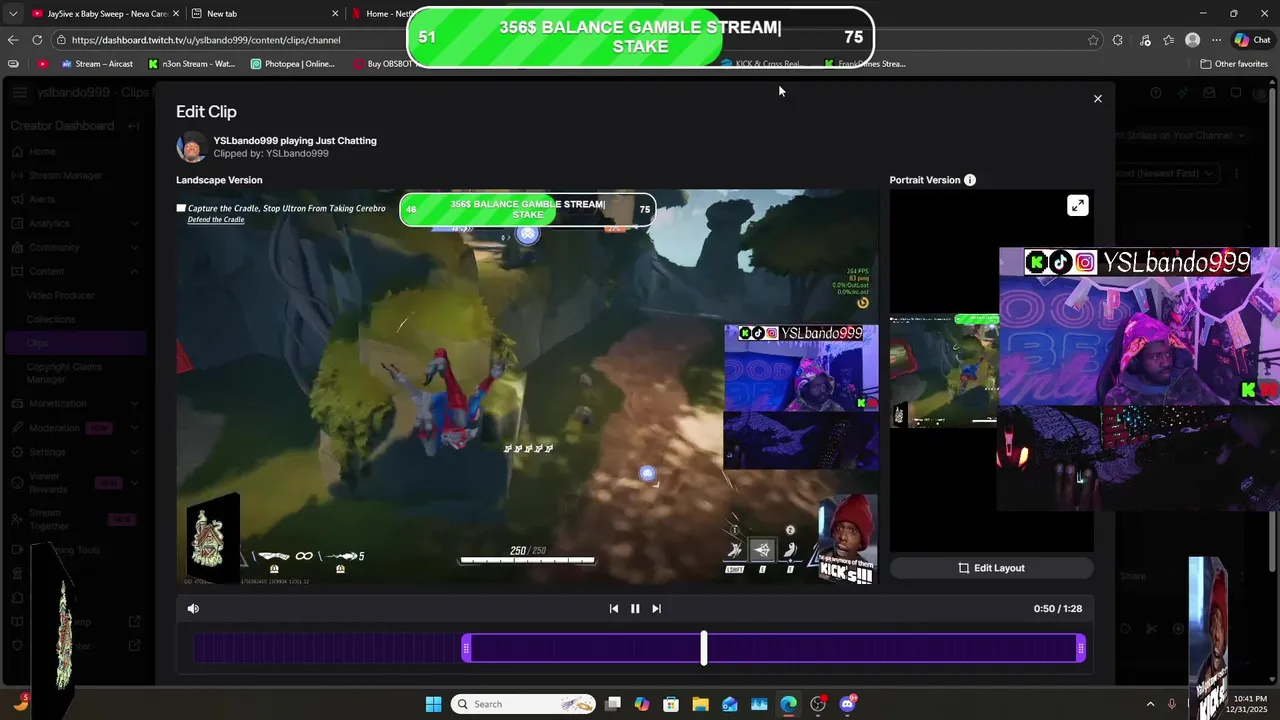The height and width of the screenshot is (720, 1280).
Task: Open the Copilot Chat button
Action: tap(1253, 40)
